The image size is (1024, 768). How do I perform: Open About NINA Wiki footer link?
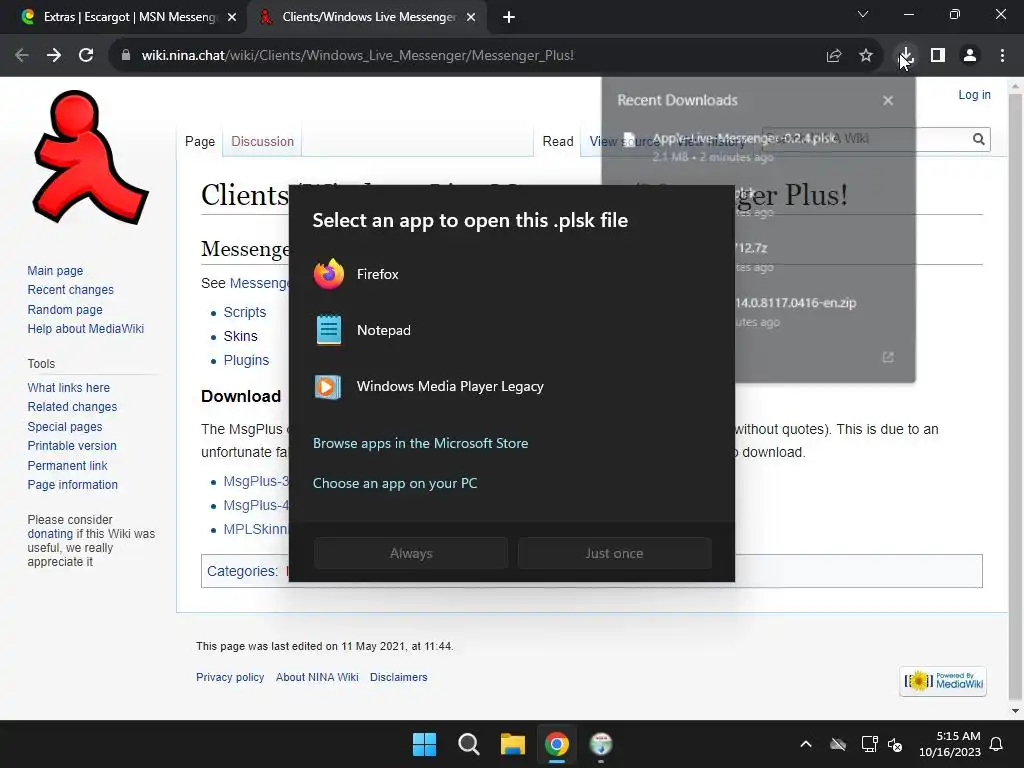point(317,677)
